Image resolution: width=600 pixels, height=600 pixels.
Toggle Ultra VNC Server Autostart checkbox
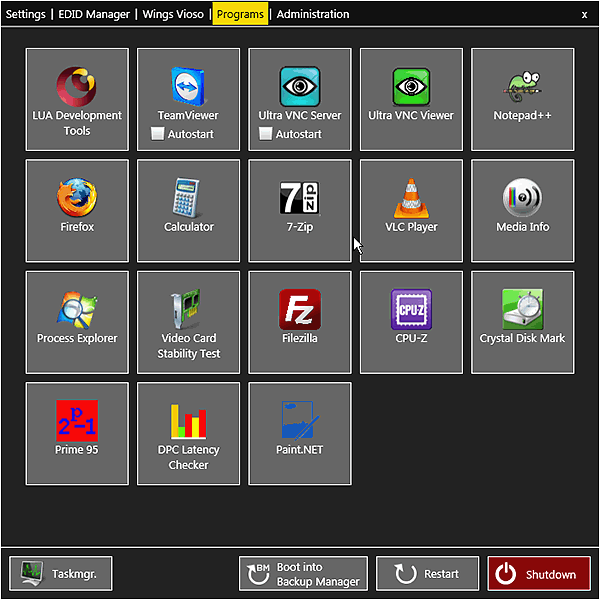(x=265, y=134)
